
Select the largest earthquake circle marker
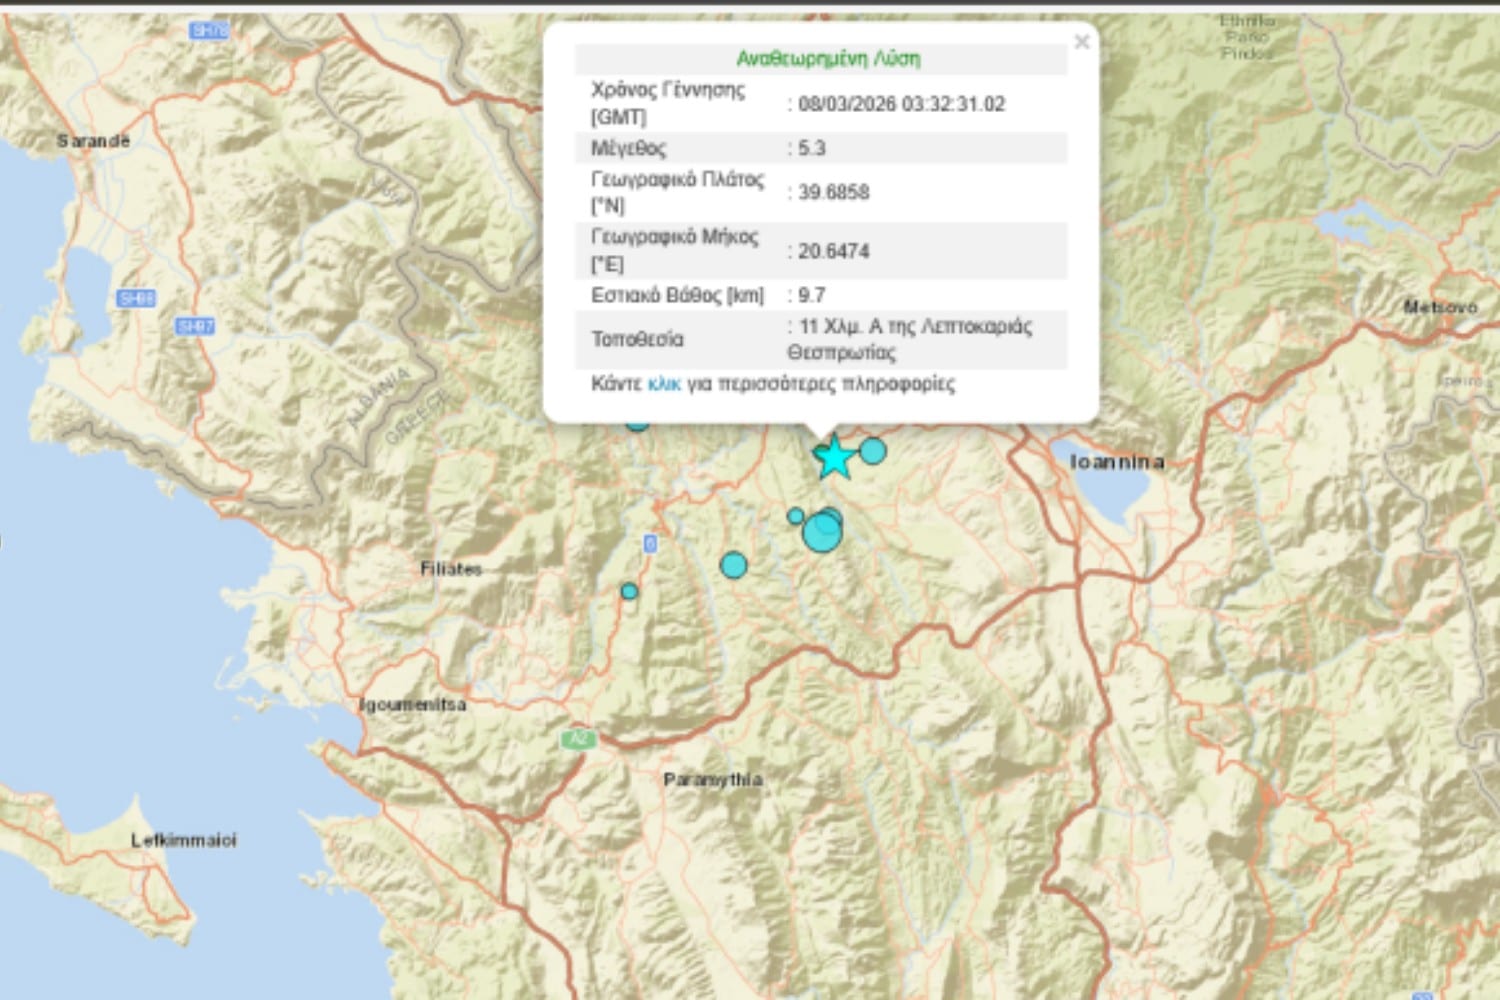[x=822, y=532]
